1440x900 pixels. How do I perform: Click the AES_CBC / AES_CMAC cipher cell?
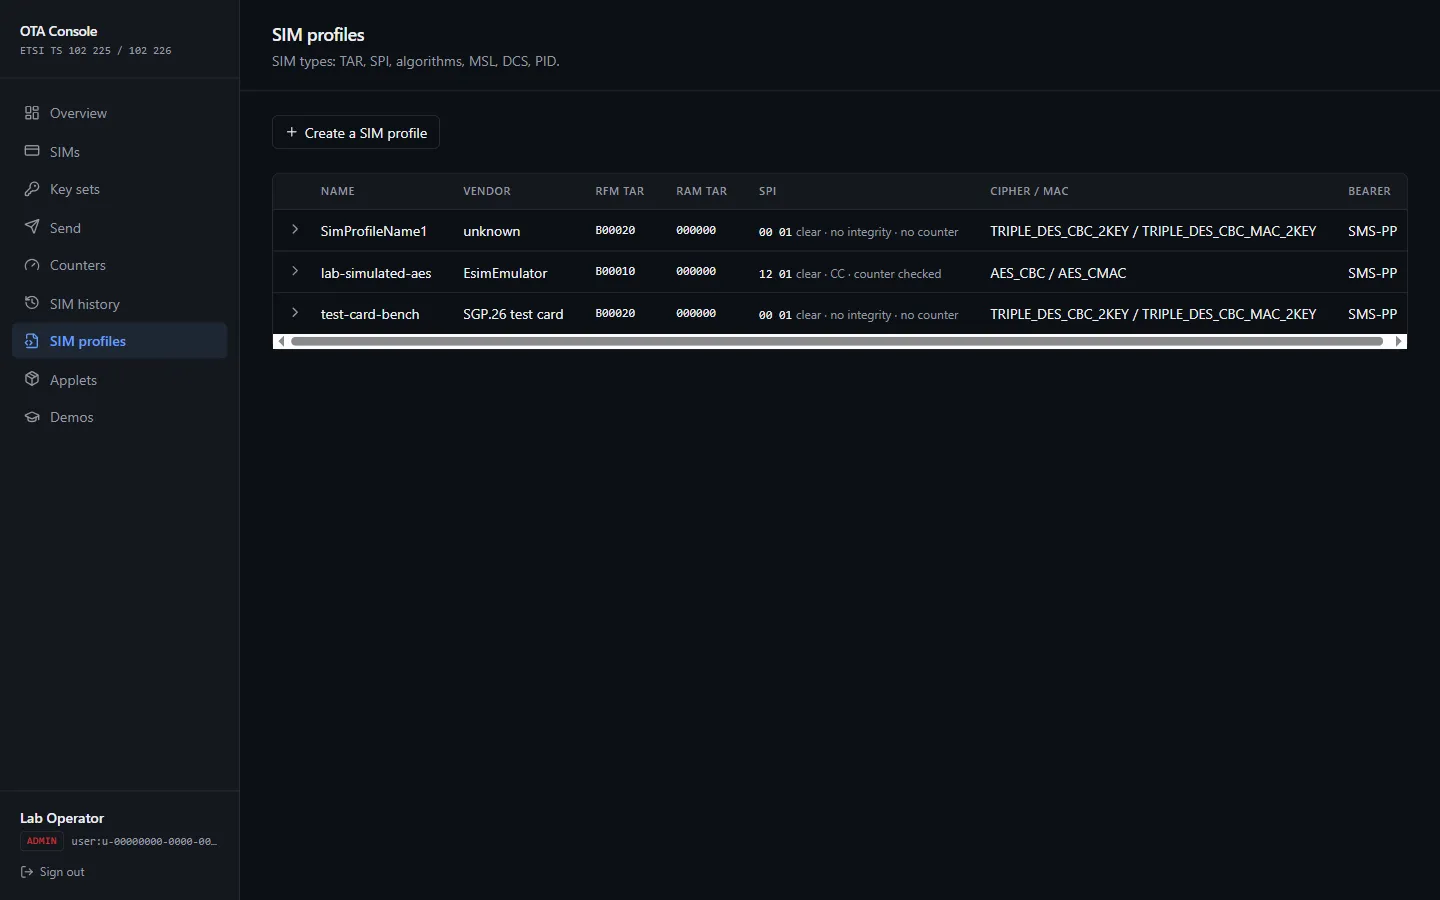tap(1058, 273)
